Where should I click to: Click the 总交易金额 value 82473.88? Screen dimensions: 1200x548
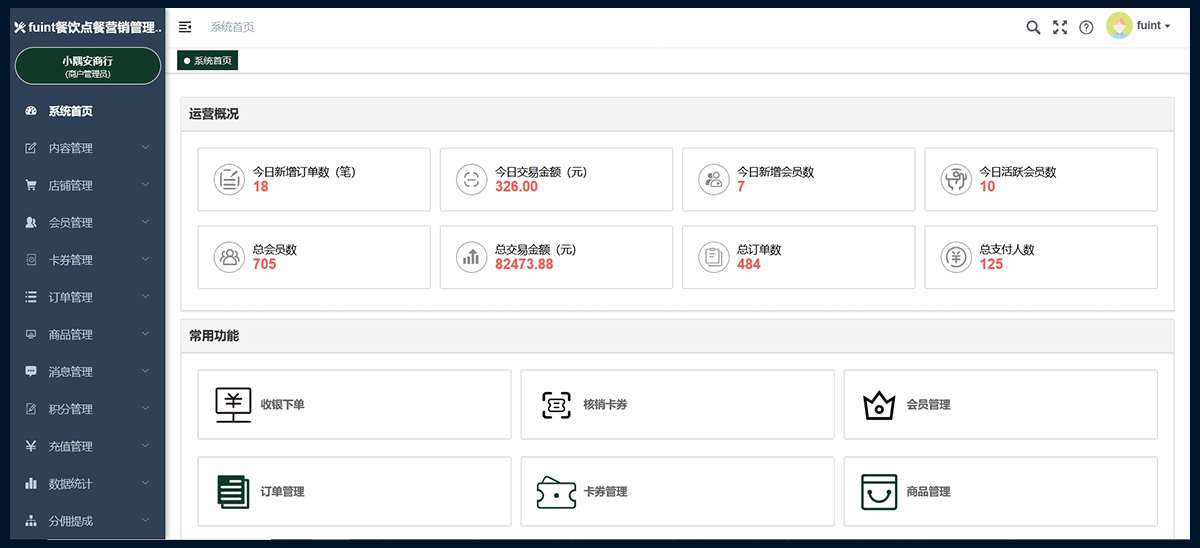coord(524,265)
